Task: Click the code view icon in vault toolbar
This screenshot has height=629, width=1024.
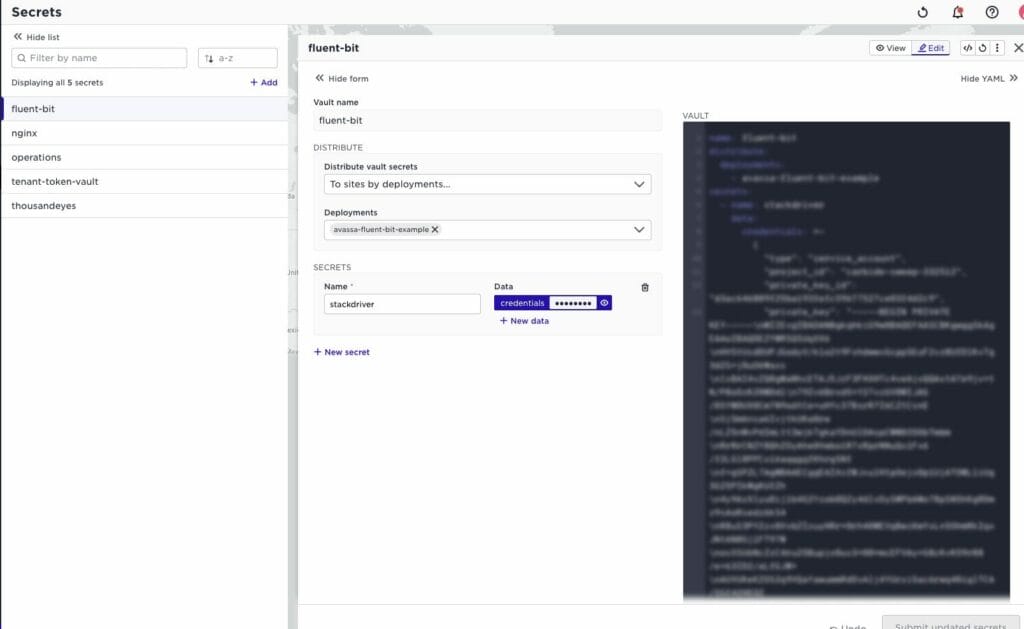Action: tap(967, 48)
